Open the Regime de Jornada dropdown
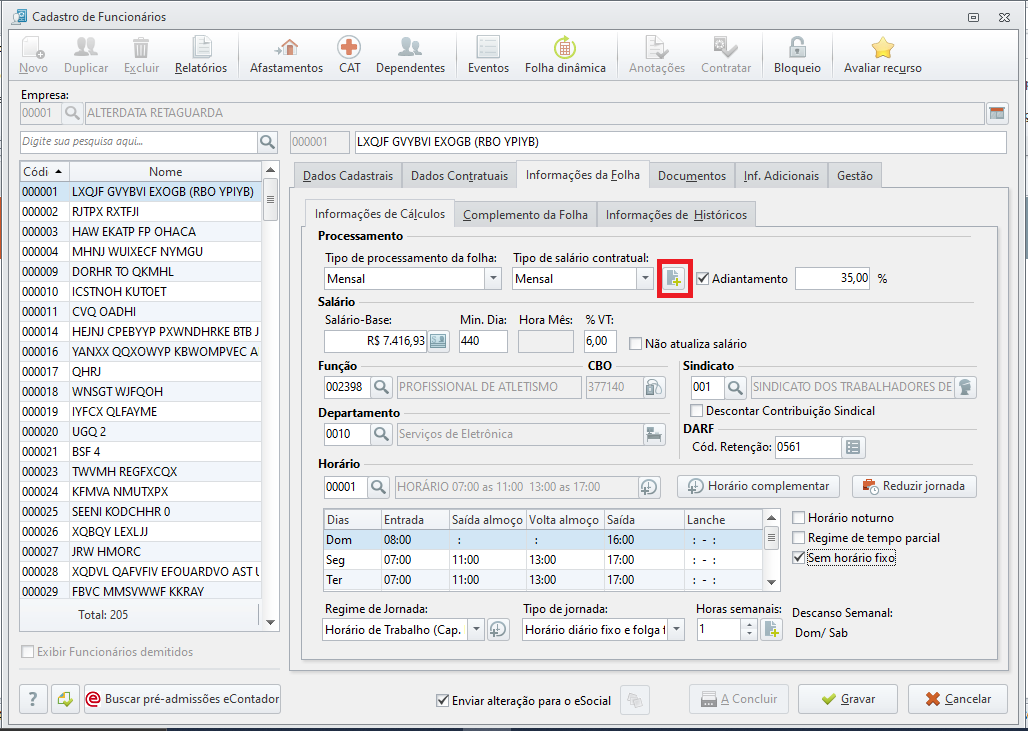The width and height of the screenshot is (1028, 731). (x=477, y=630)
